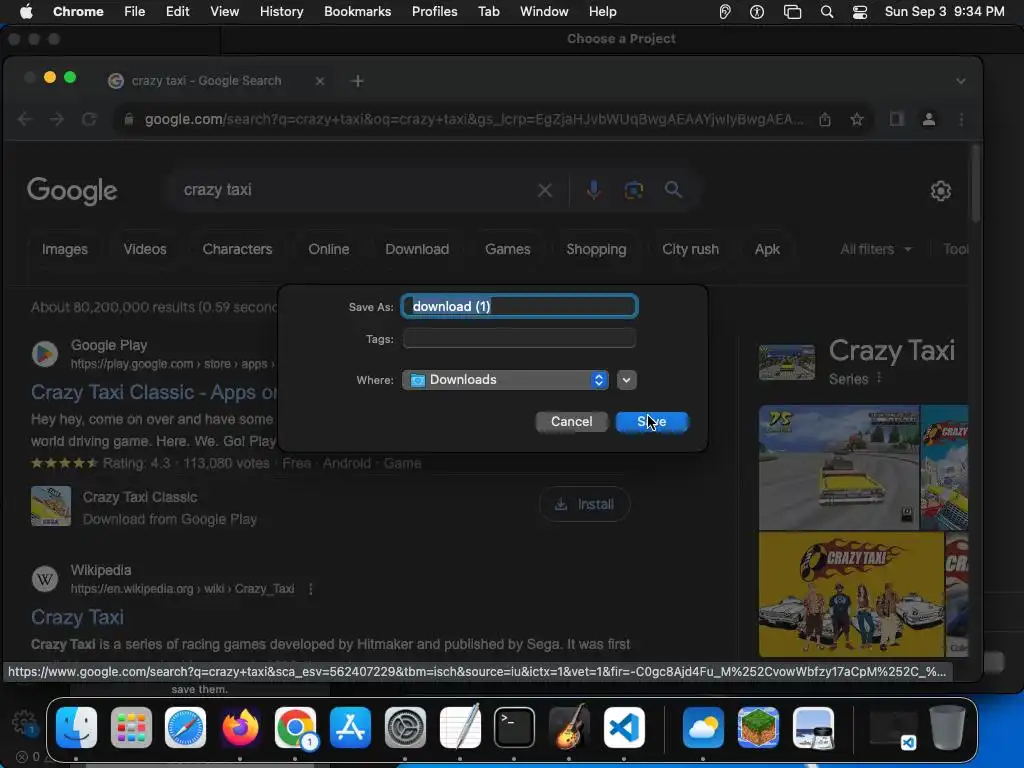Open Chrome profile avatar icon
The image size is (1024, 768).
tap(929, 119)
